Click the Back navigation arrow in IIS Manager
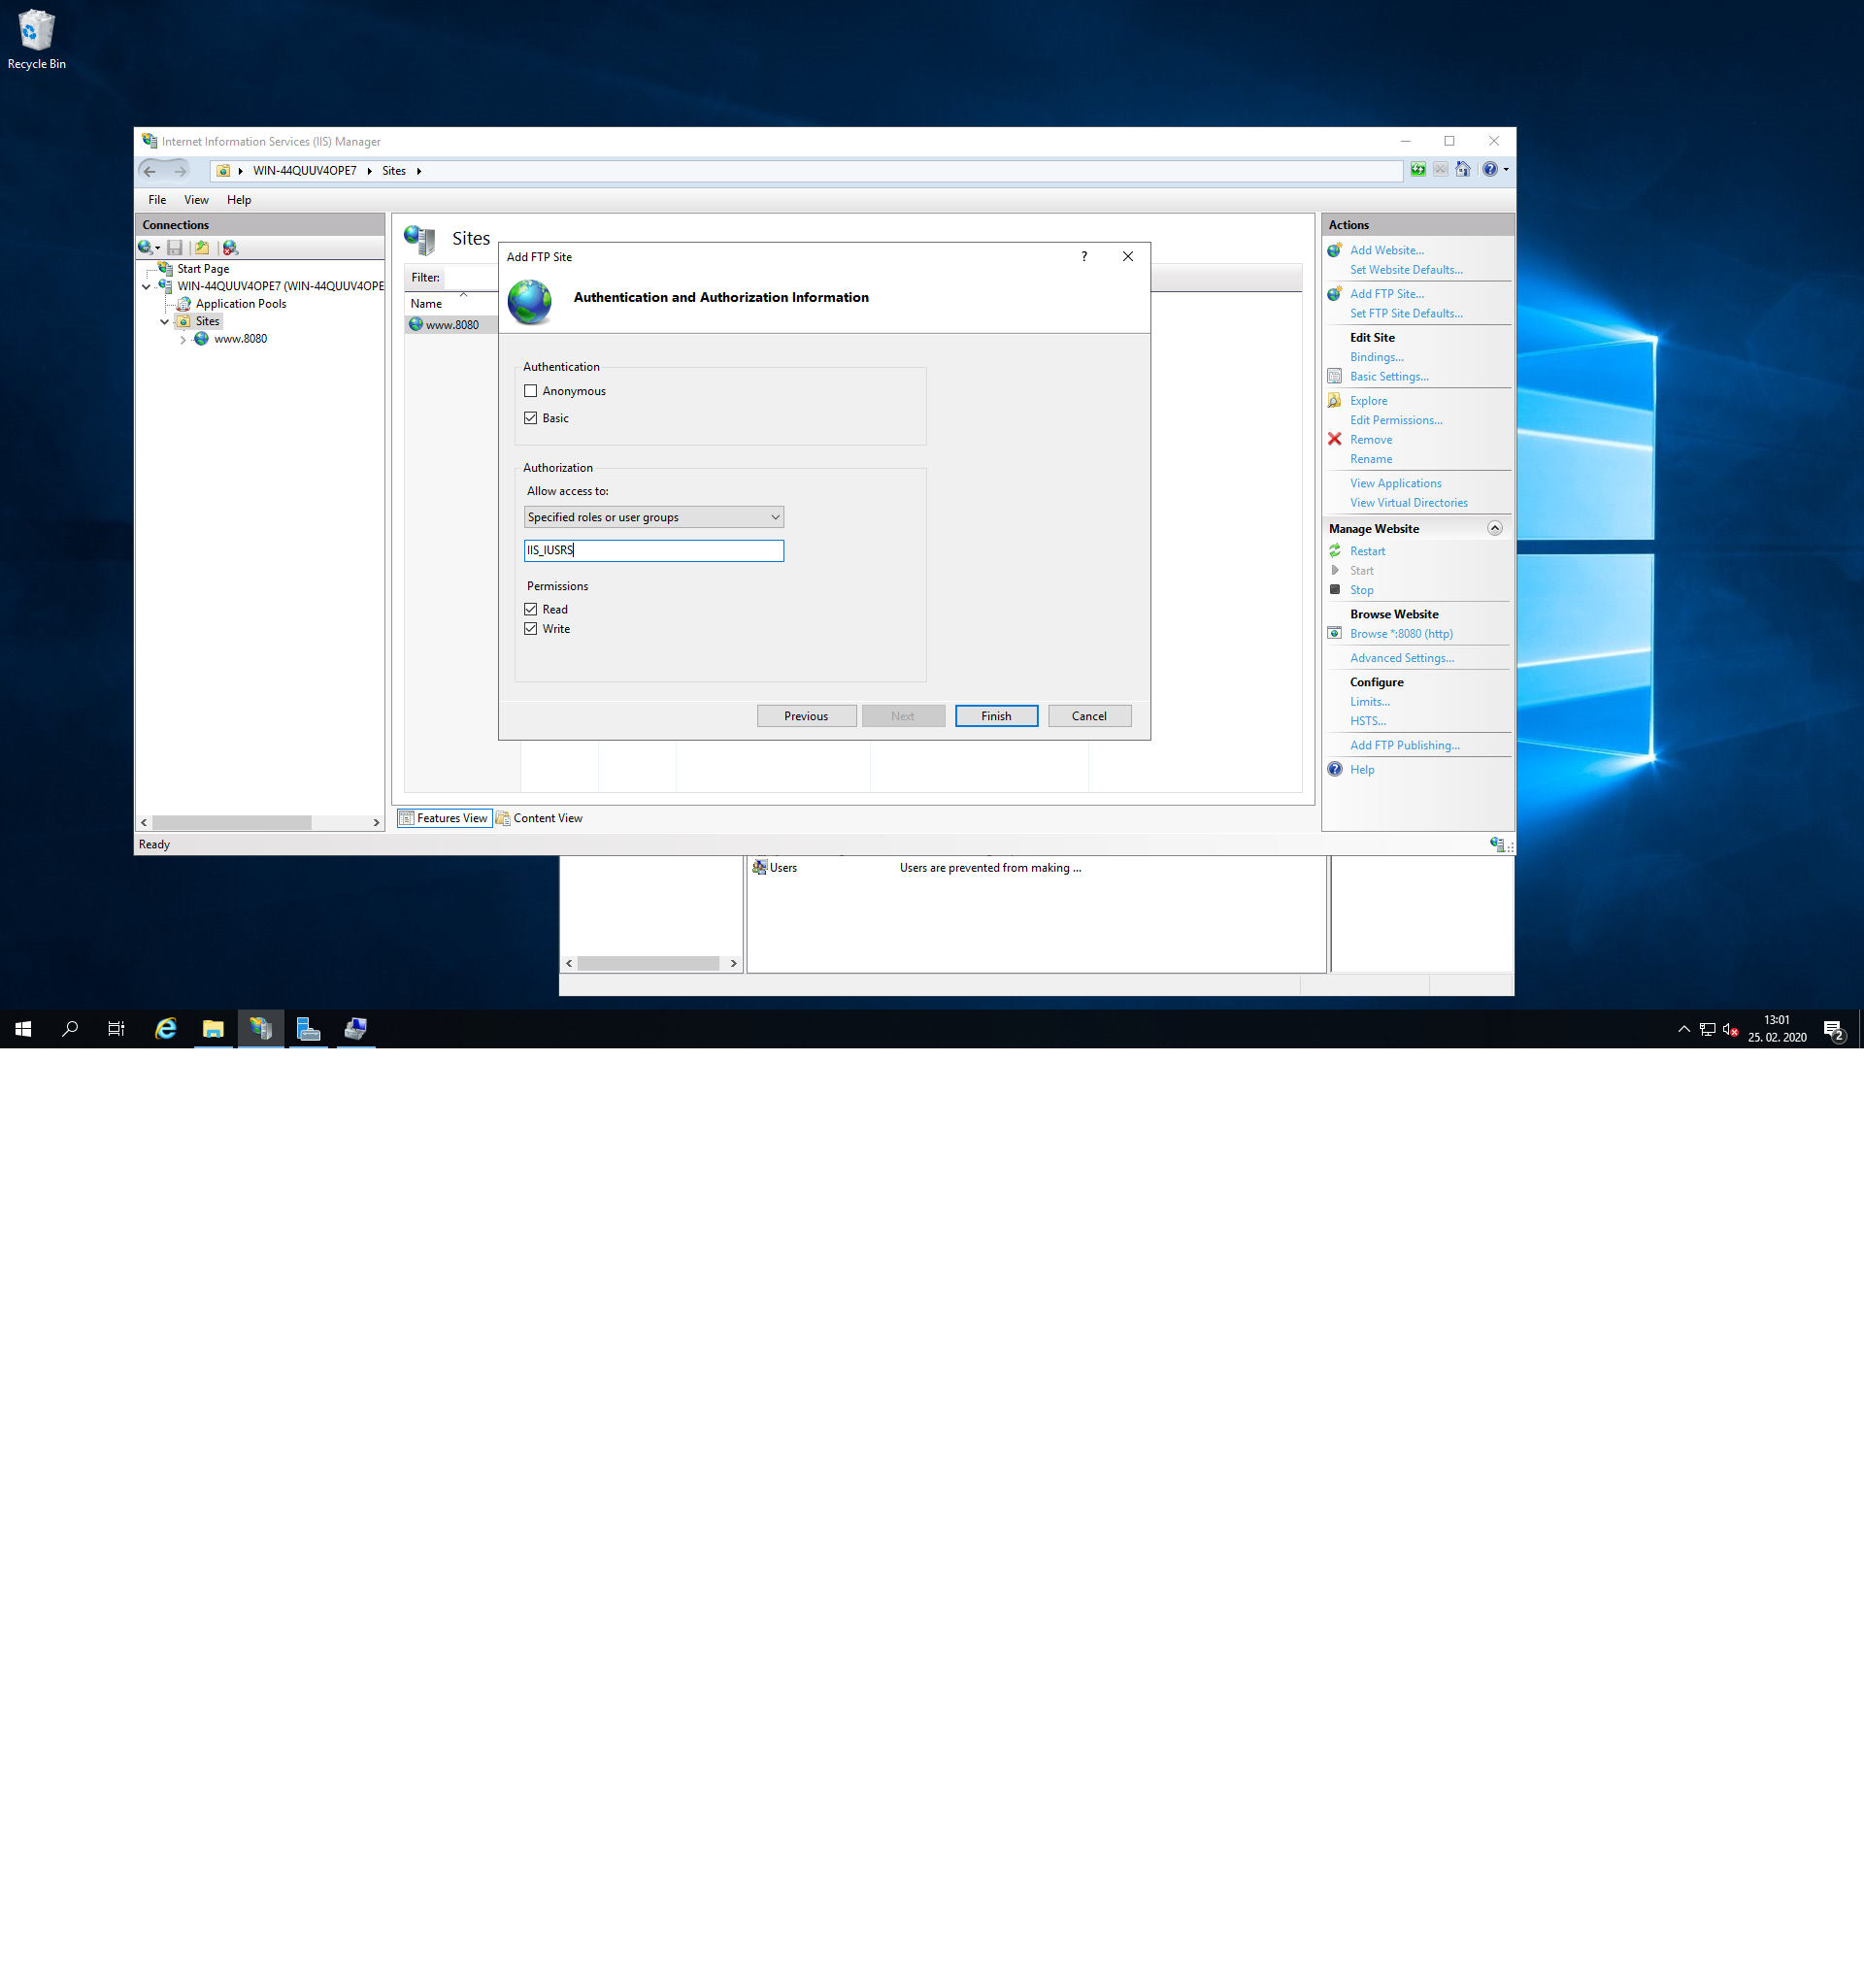 click(150, 171)
